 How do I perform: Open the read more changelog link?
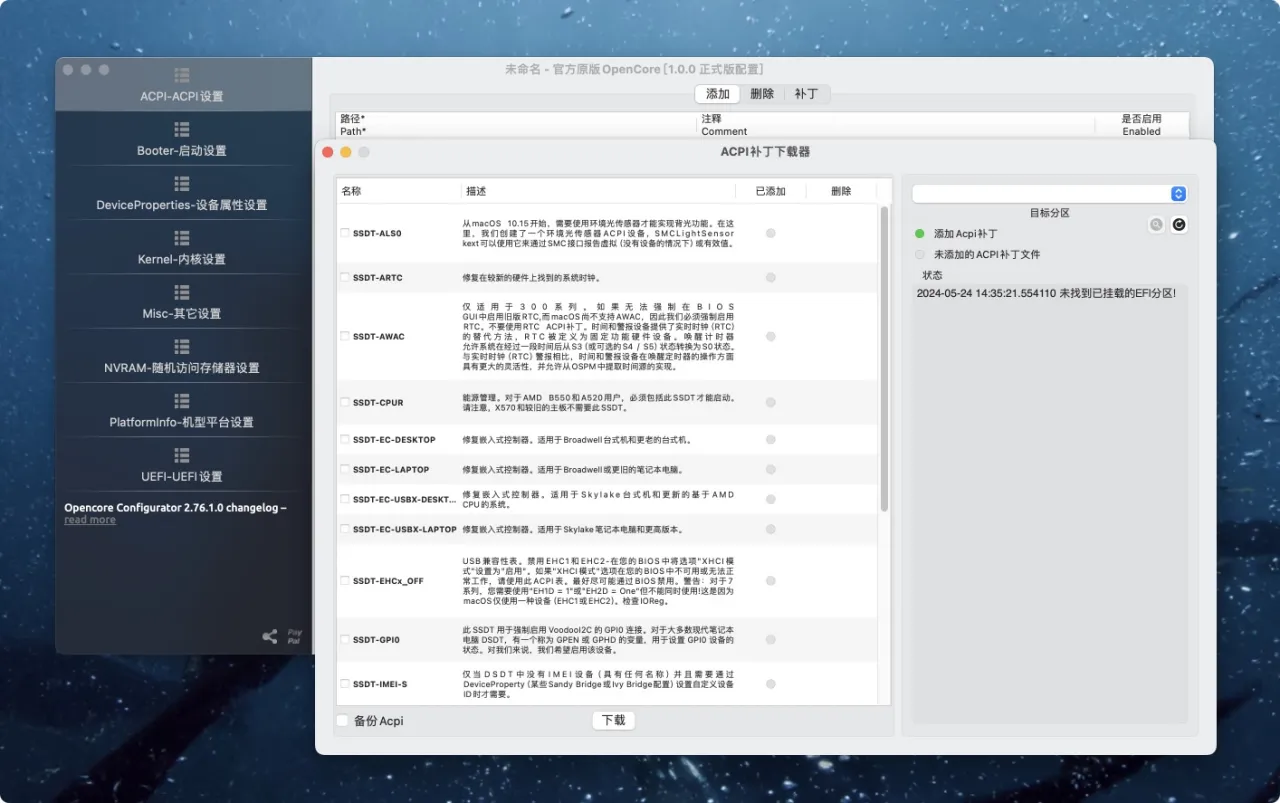point(90,520)
